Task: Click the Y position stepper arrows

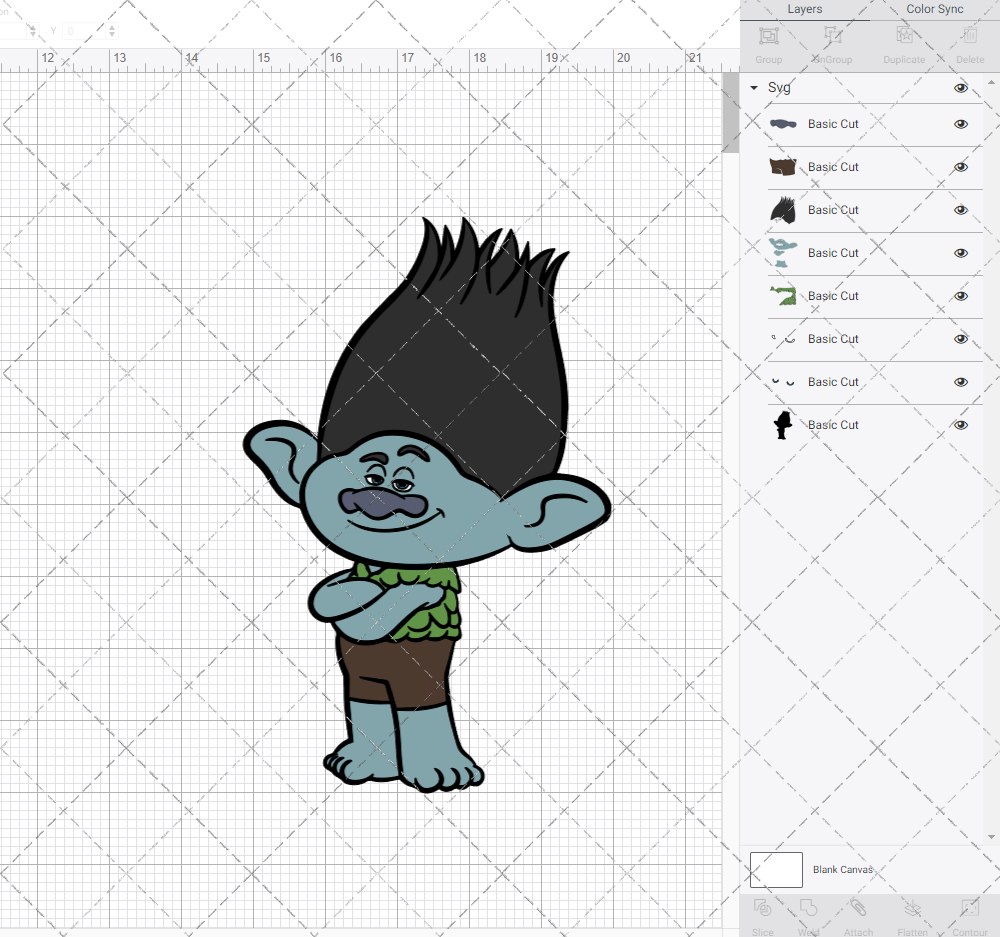Action: click(x=112, y=31)
